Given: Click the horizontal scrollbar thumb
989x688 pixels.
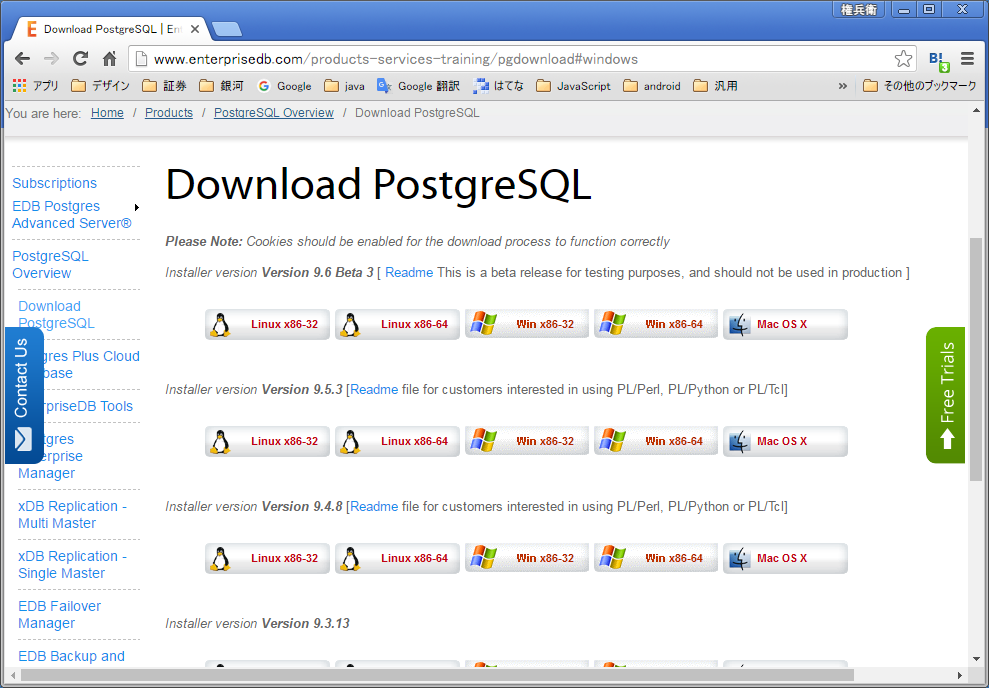Looking at the screenshot, I should tap(436, 675).
